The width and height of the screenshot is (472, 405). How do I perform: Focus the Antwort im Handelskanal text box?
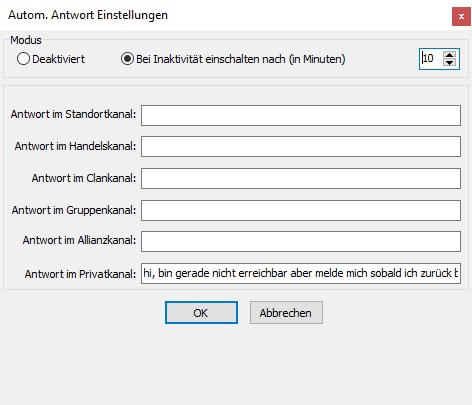(x=301, y=146)
